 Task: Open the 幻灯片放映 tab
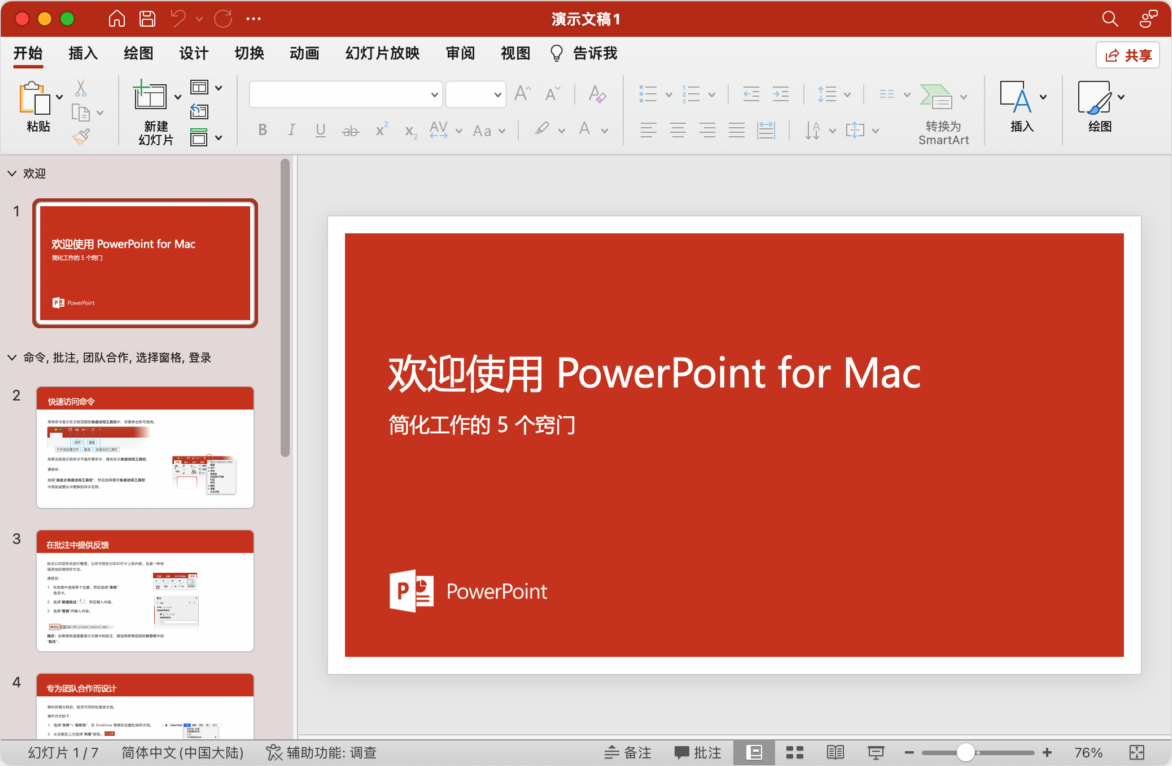pos(382,53)
